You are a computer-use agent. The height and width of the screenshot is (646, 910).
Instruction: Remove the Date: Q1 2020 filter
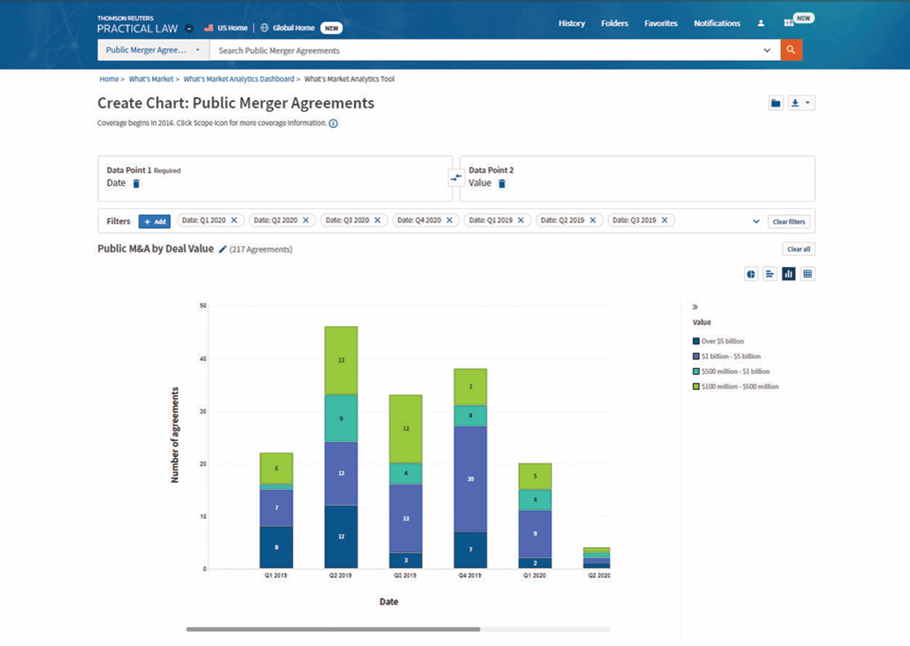[x=234, y=220]
